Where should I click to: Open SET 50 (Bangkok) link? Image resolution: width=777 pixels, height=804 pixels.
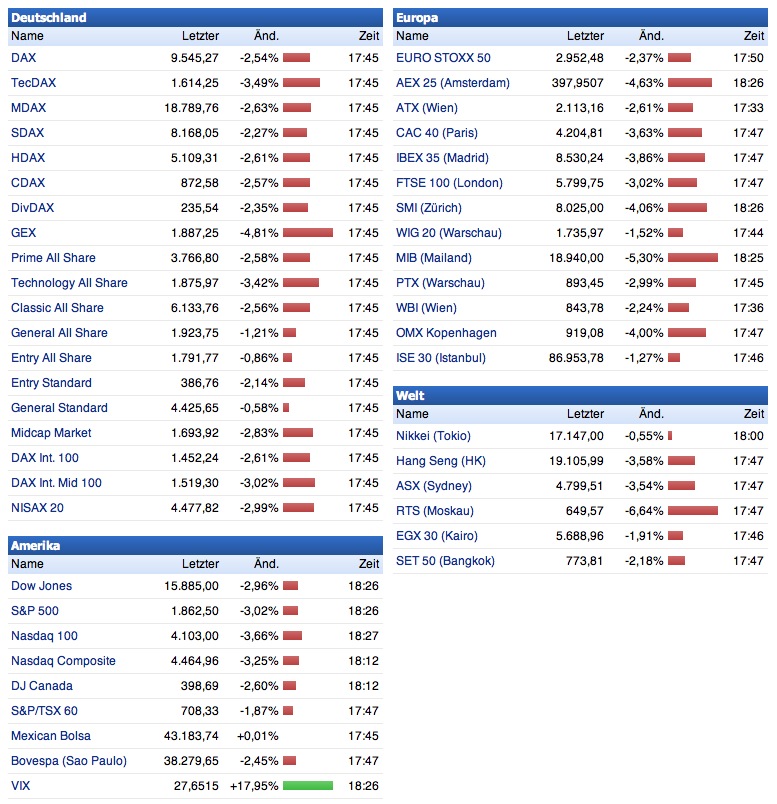click(445, 561)
